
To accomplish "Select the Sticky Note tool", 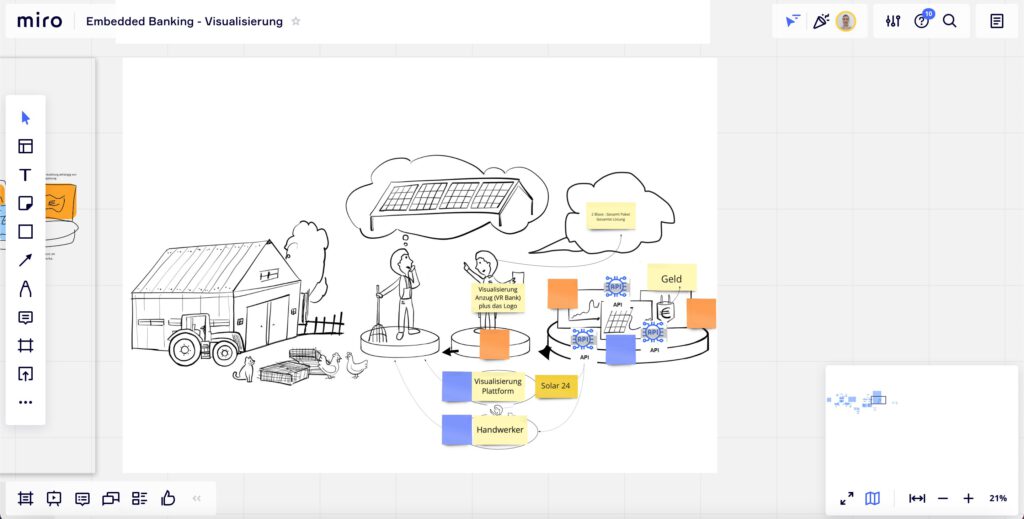I will (x=26, y=203).
